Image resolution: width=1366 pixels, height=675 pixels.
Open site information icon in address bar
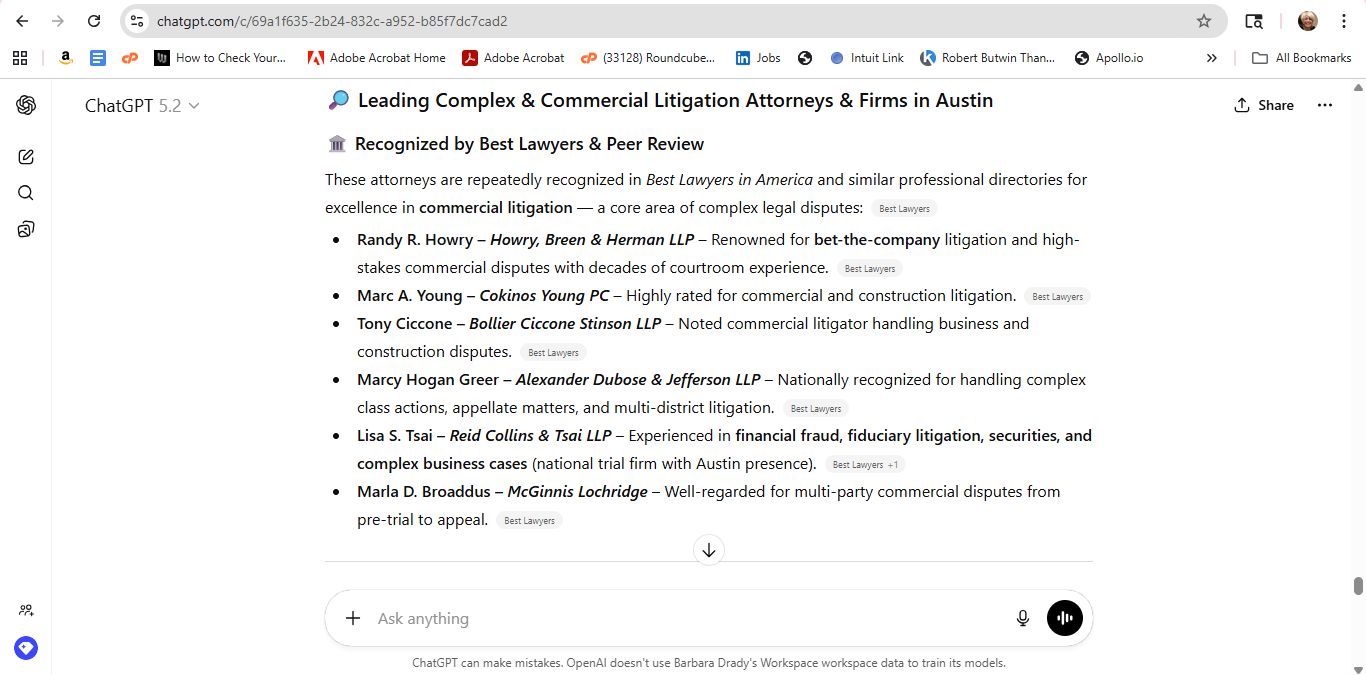click(138, 21)
